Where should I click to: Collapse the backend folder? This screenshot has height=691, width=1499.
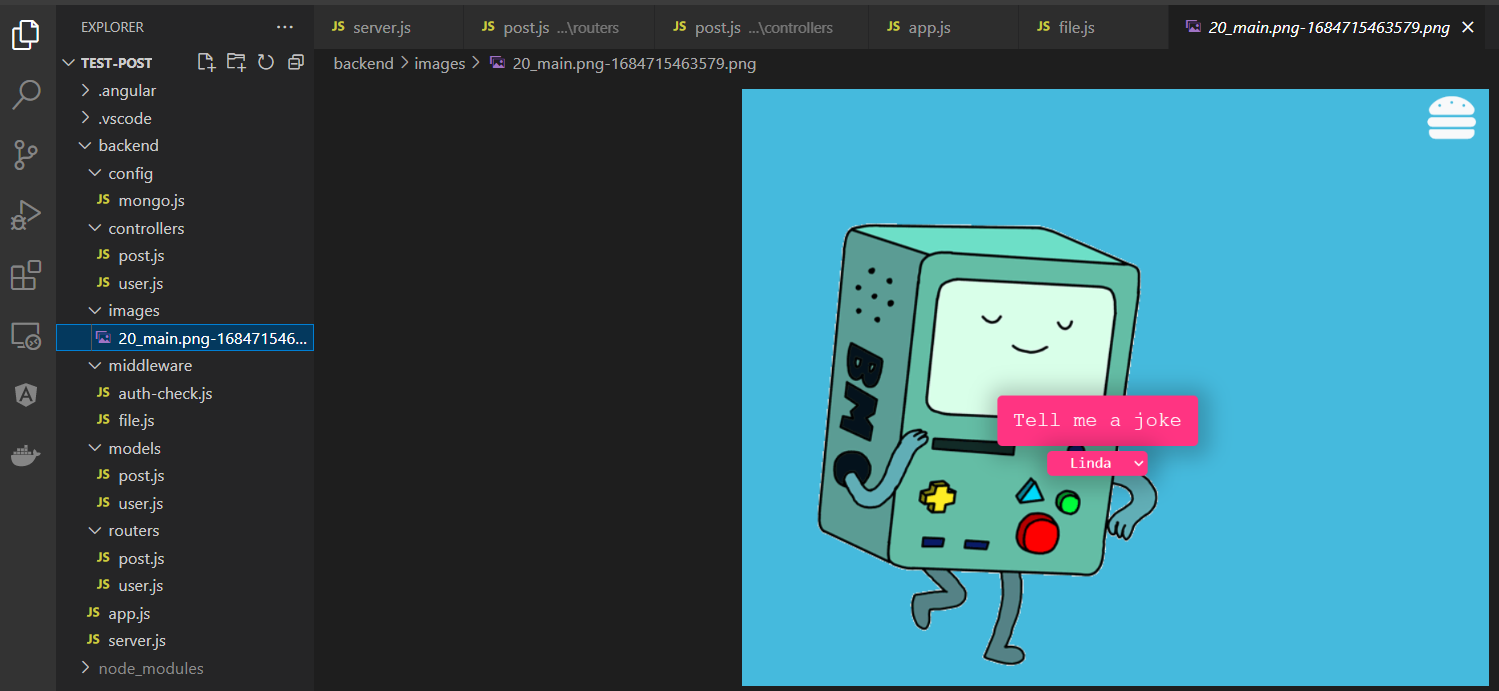pos(85,145)
